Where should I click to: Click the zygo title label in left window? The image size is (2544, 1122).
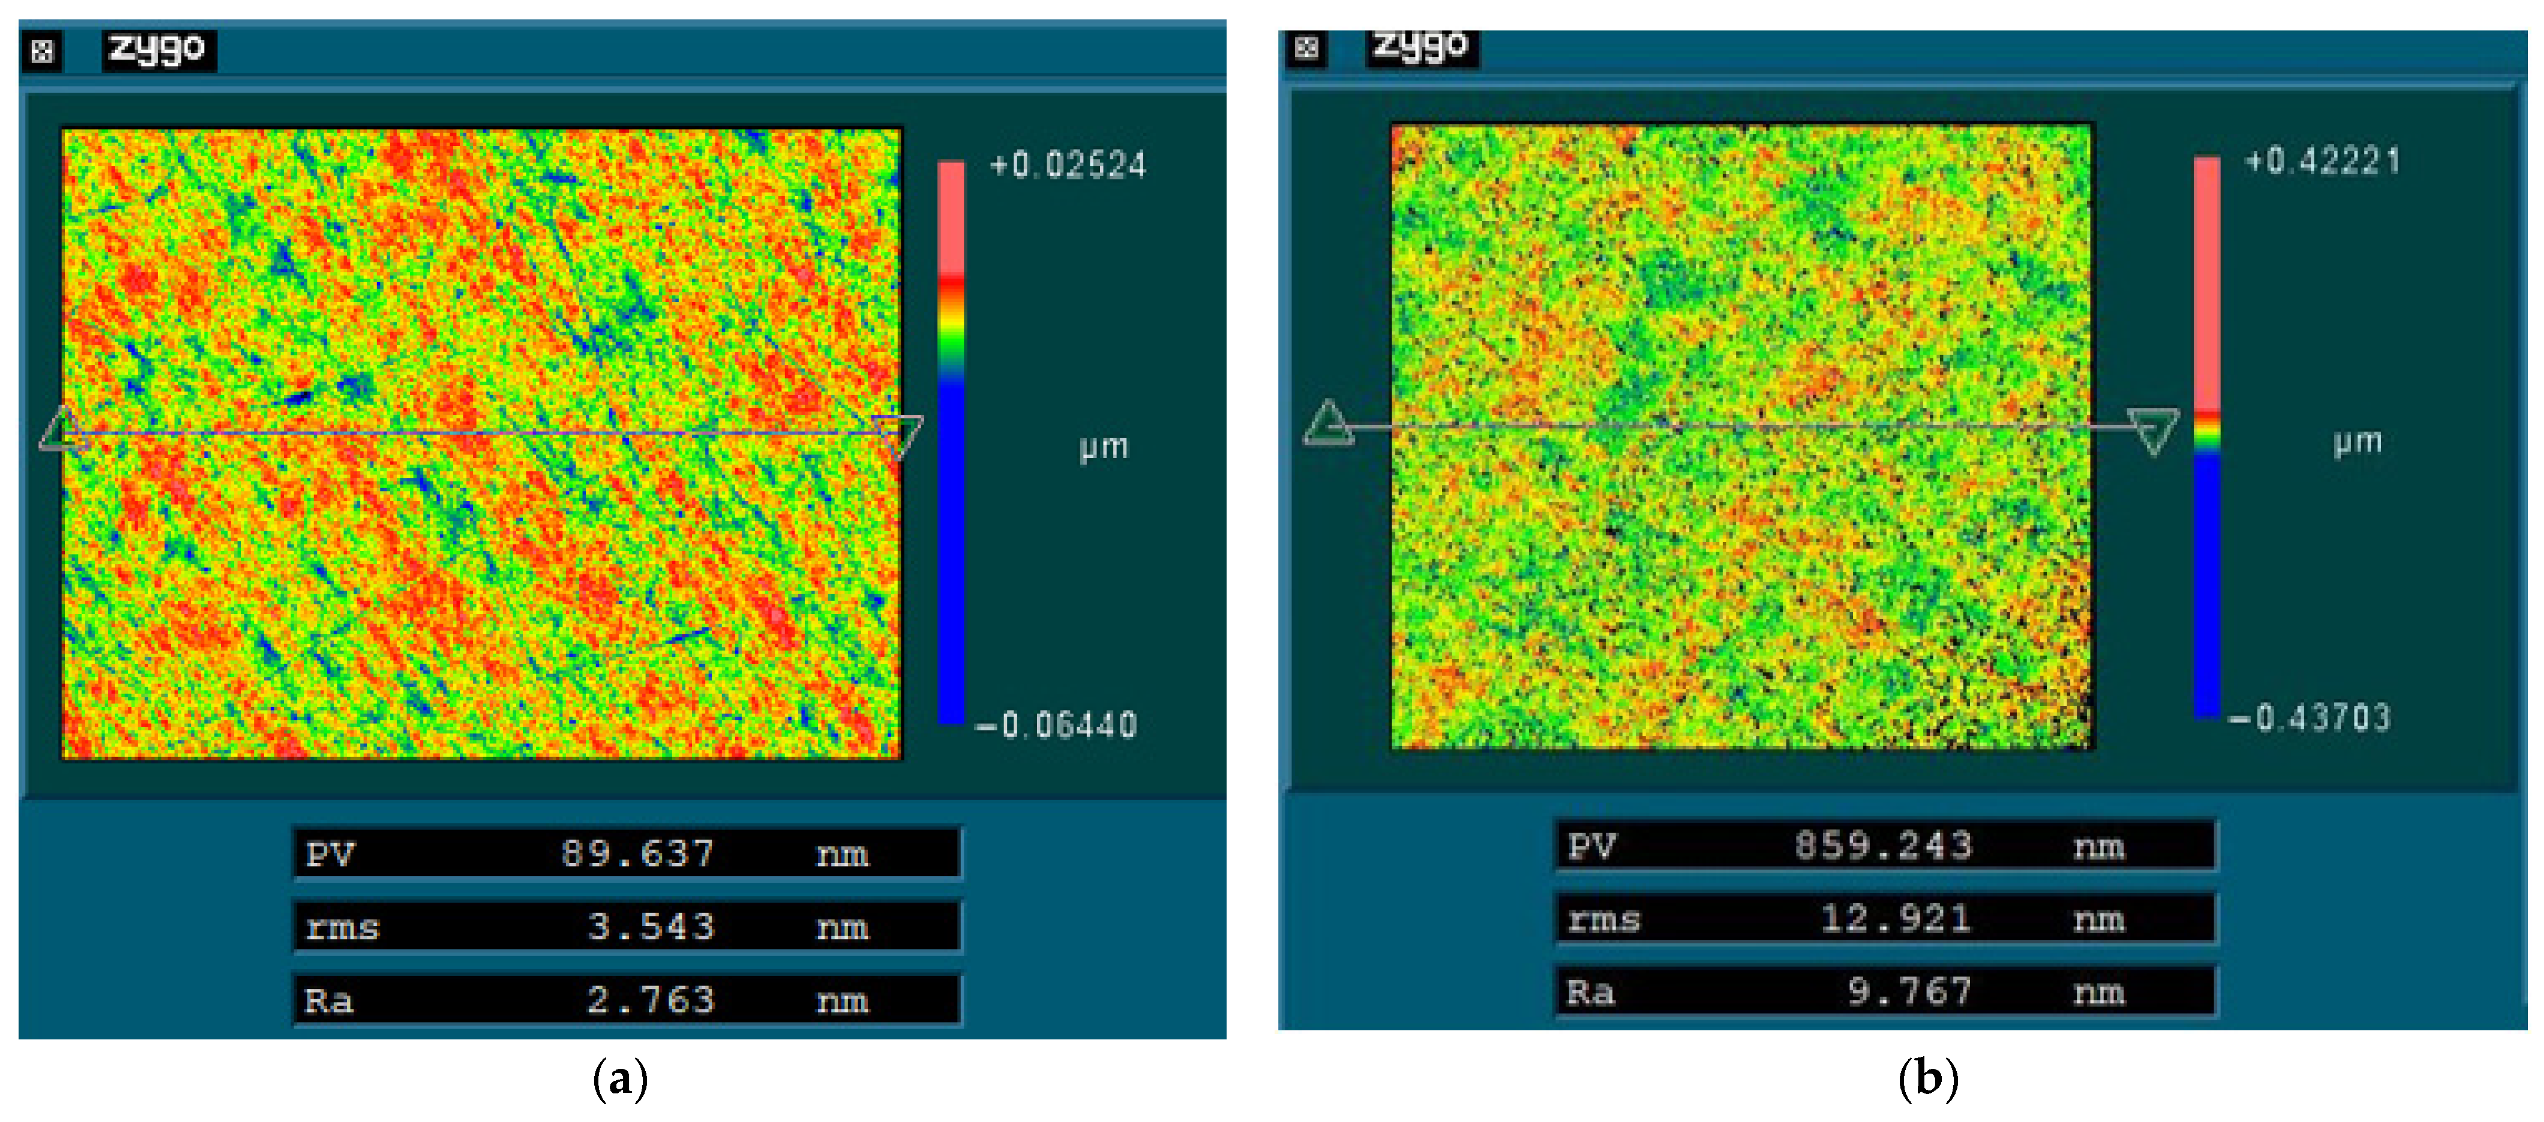click(158, 49)
